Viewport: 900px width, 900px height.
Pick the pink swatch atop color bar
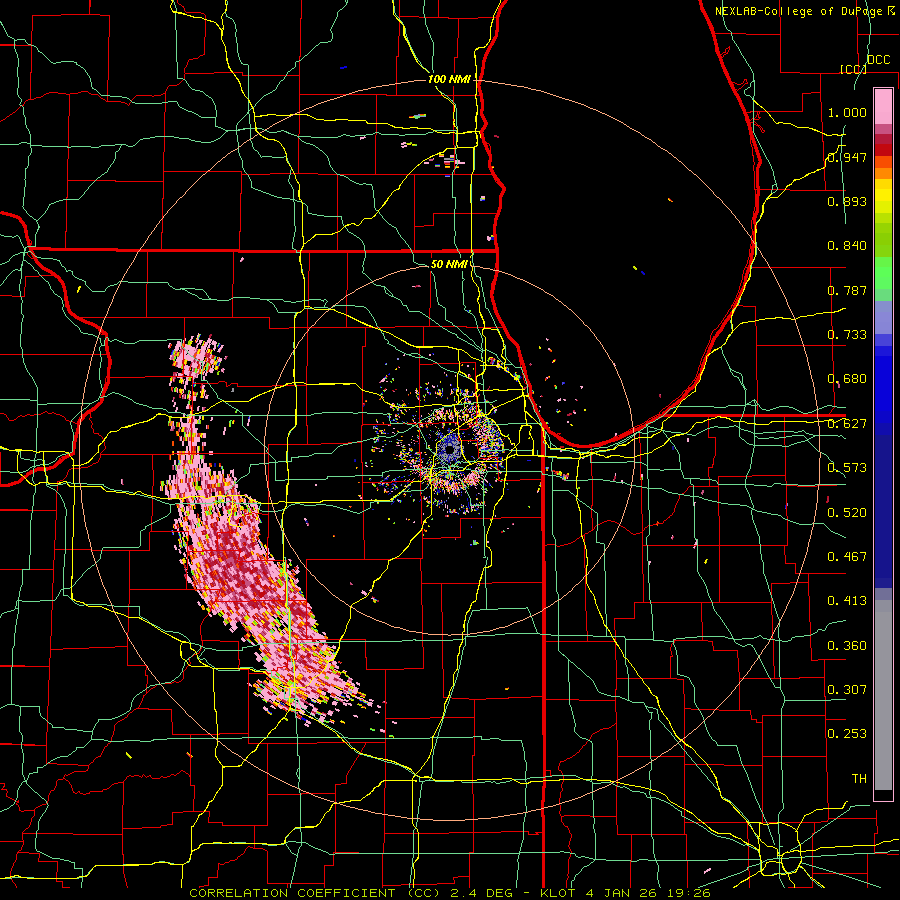tap(883, 106)
